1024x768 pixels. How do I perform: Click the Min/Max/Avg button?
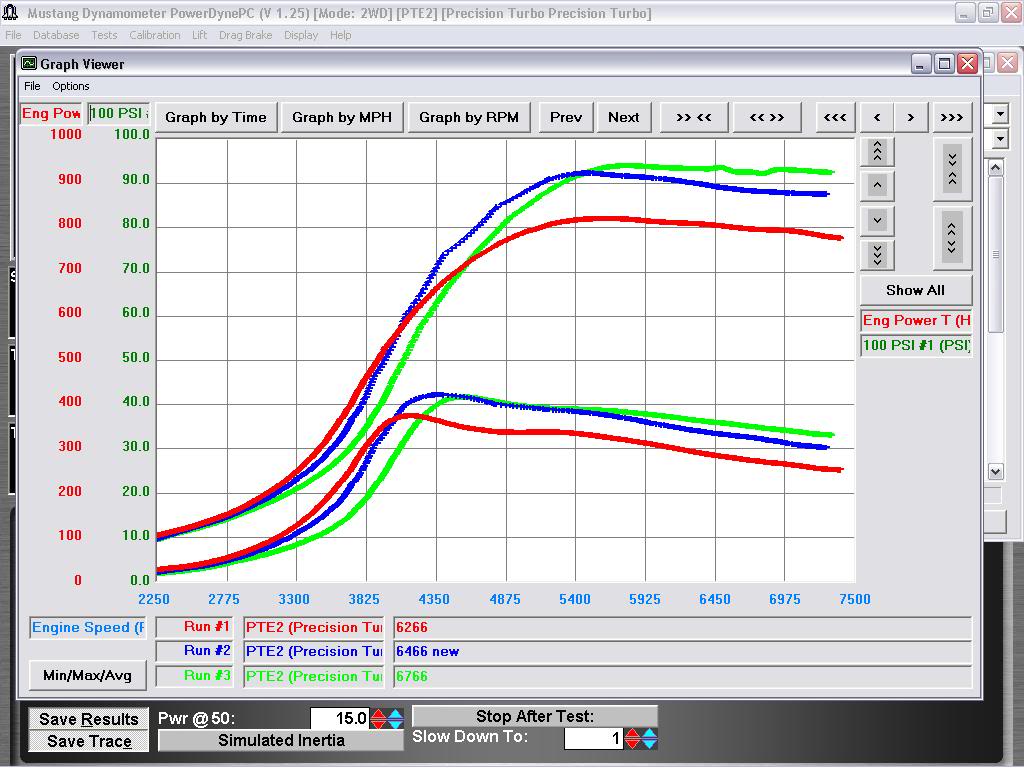[88, 675]
